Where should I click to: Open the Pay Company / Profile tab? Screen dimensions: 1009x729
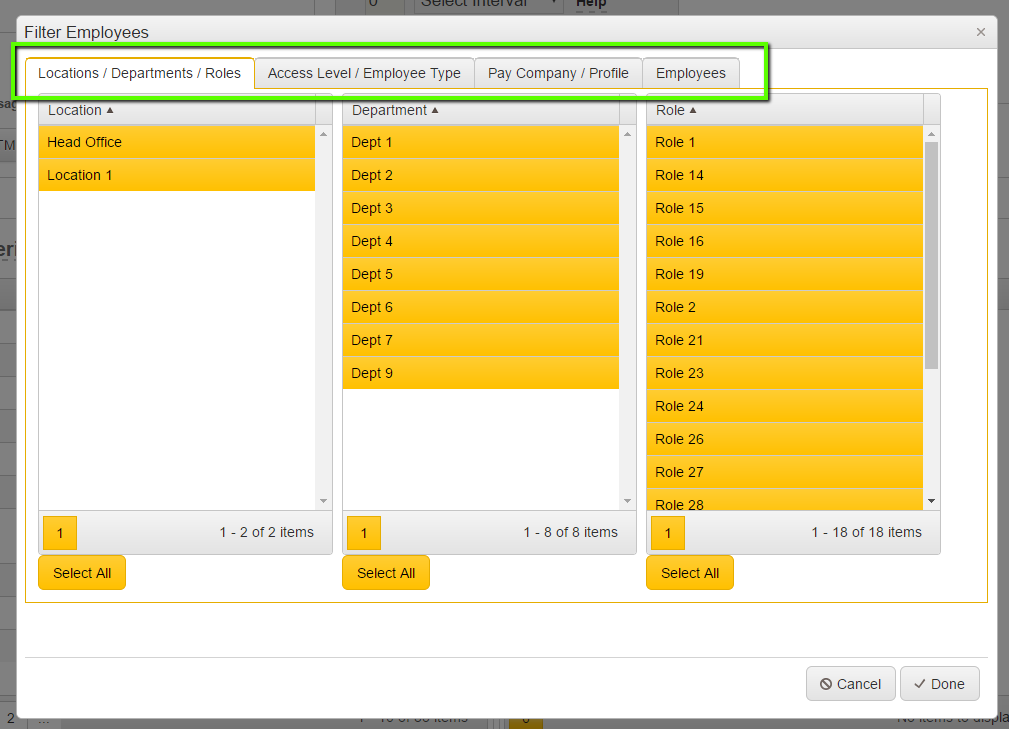click(558, 73)
